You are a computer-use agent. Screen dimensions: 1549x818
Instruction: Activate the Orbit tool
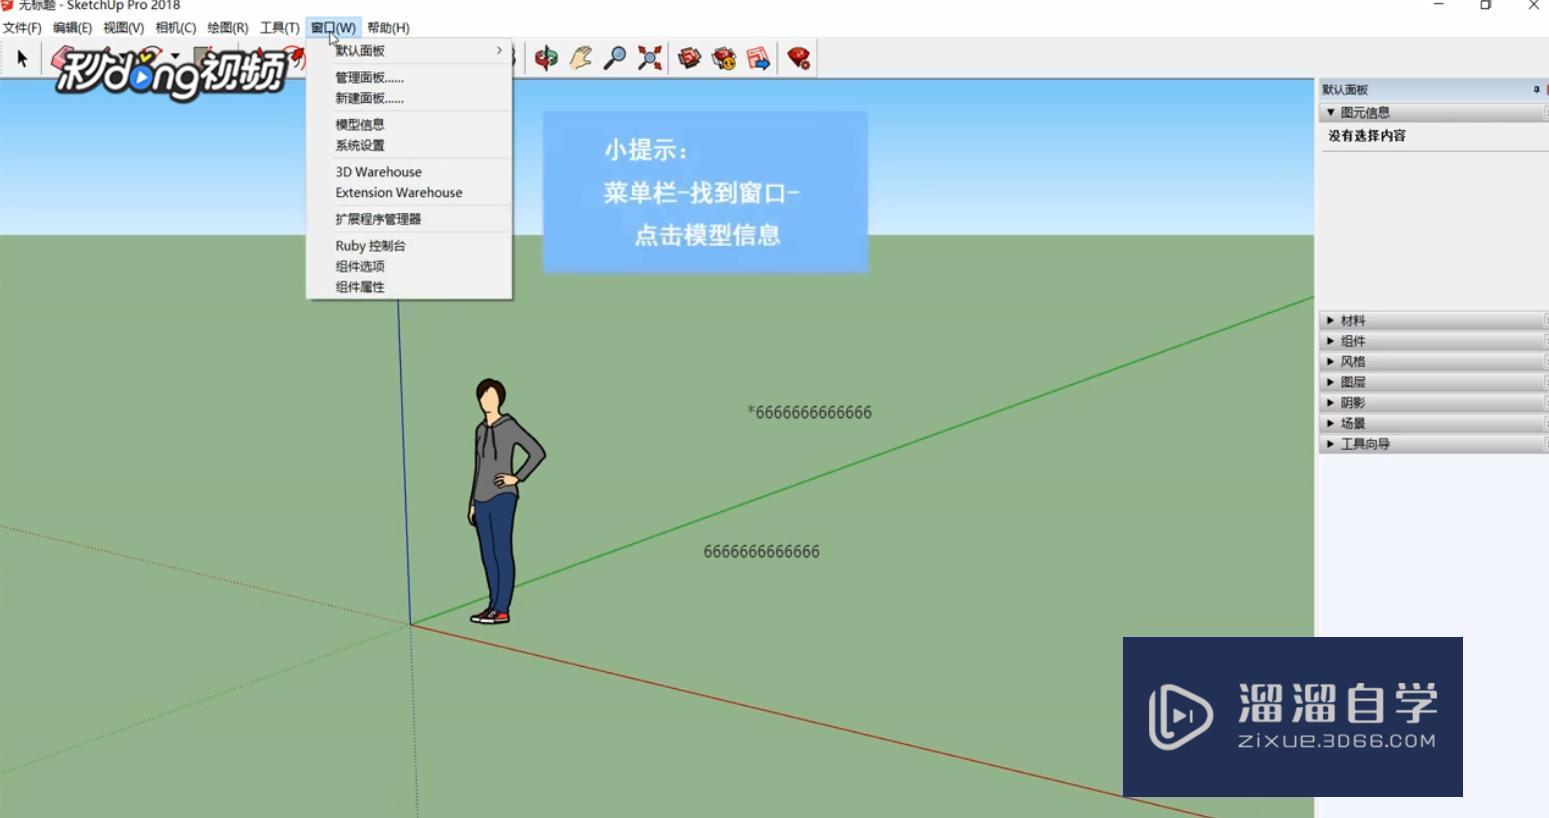tap(546, 58)
